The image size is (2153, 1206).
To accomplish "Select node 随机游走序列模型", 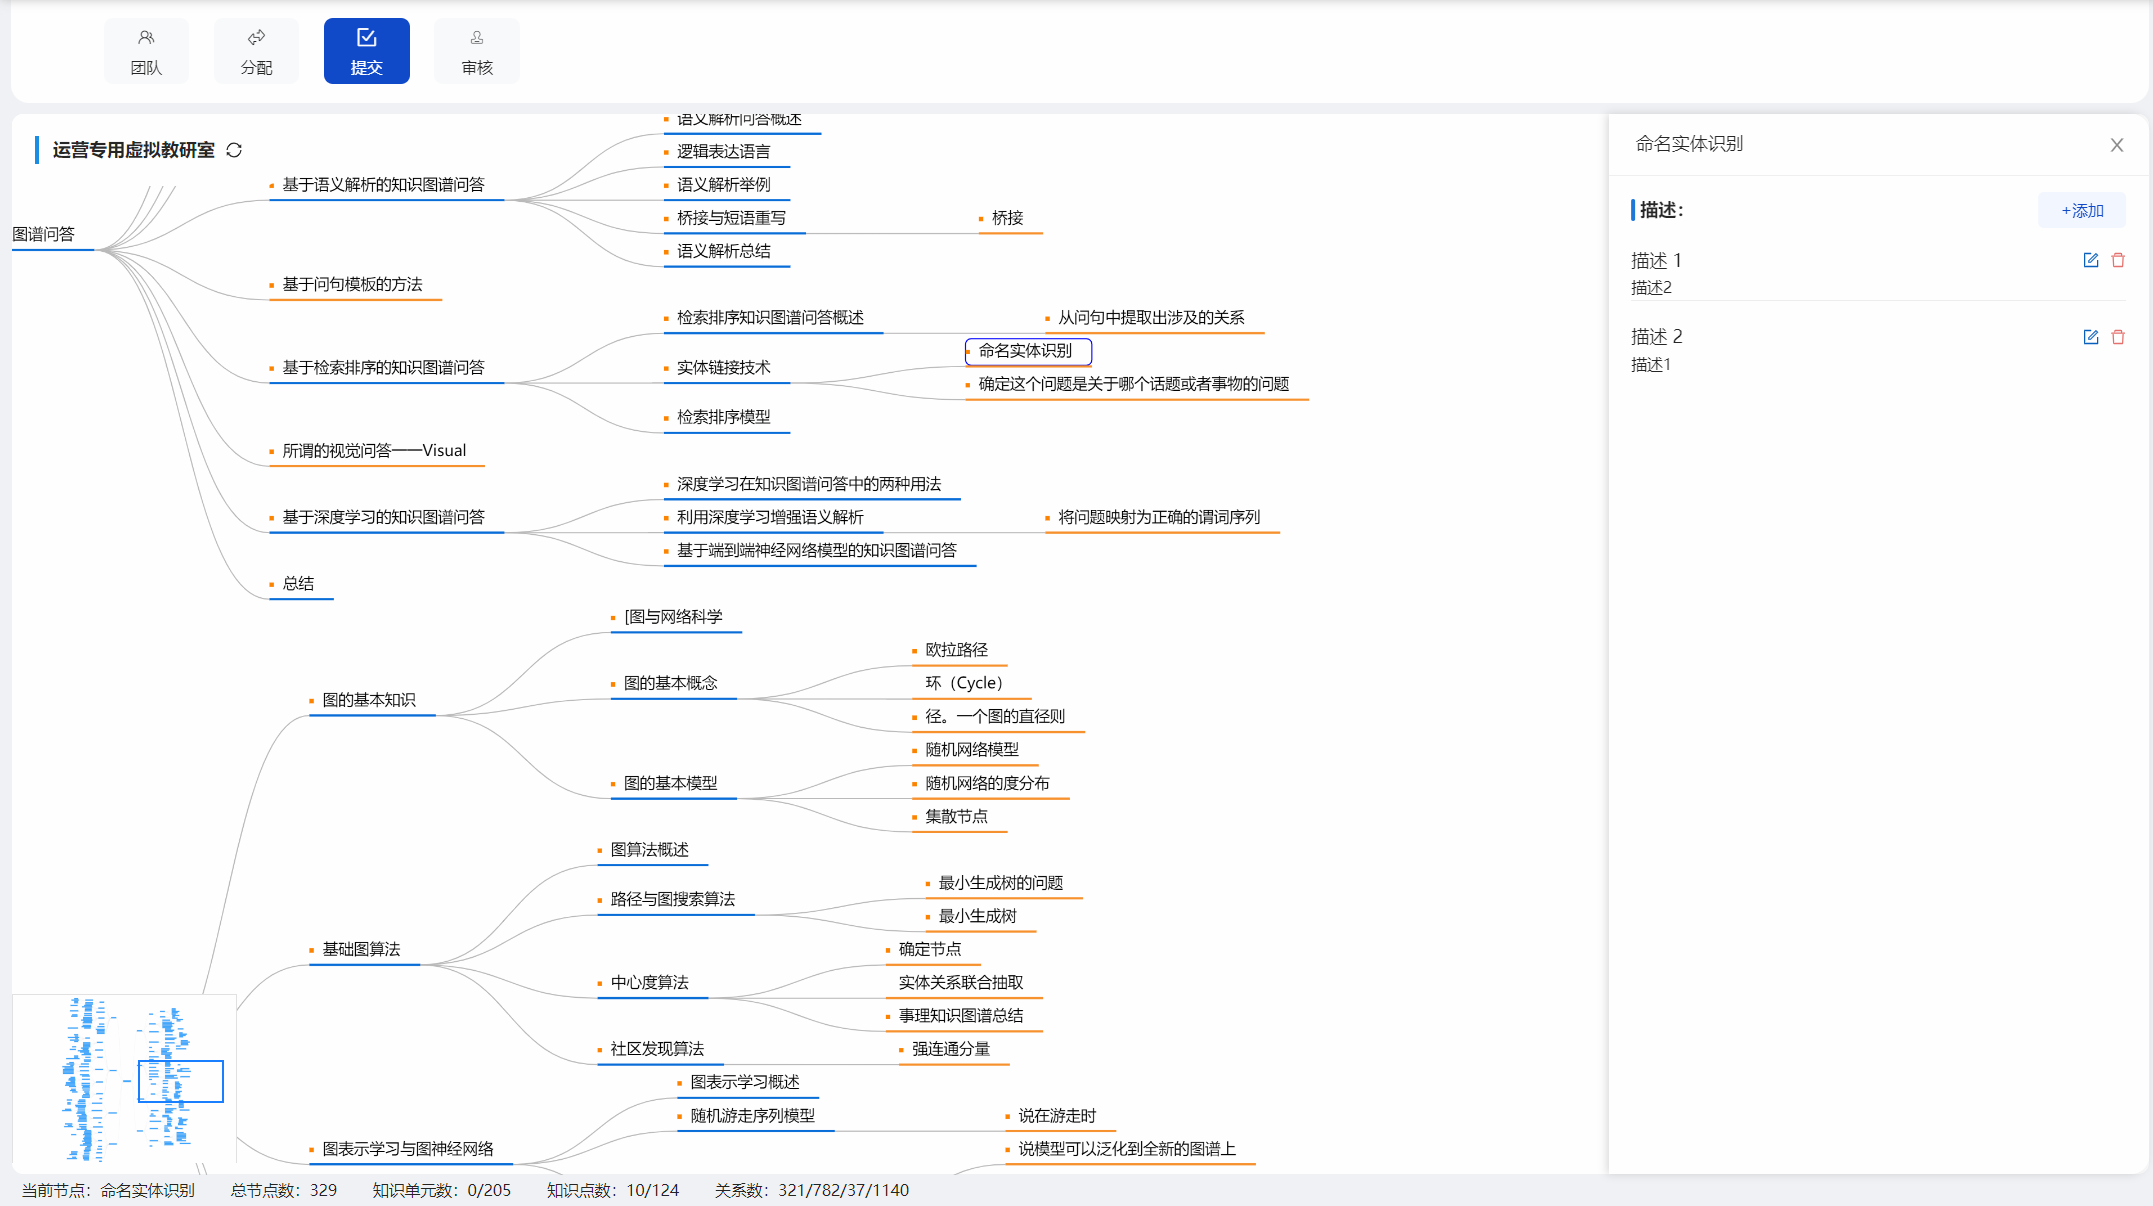I will [x=752, y=1116].
